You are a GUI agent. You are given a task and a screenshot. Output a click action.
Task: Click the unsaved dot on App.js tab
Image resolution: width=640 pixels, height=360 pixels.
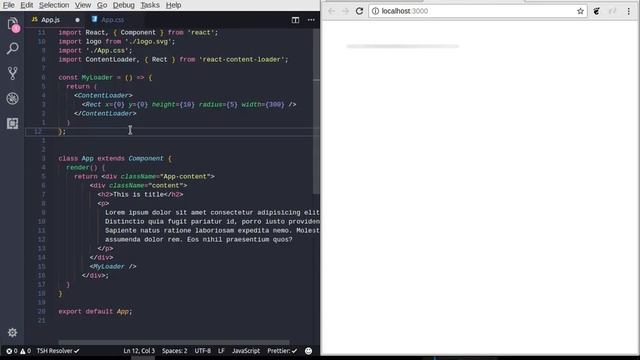[x=77, y=20]
